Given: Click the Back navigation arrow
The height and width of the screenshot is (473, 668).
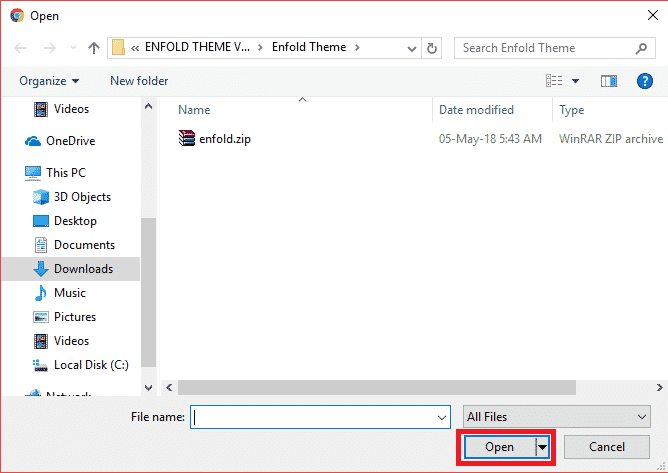Looking at the screenshot, I should tap(20, 48).
